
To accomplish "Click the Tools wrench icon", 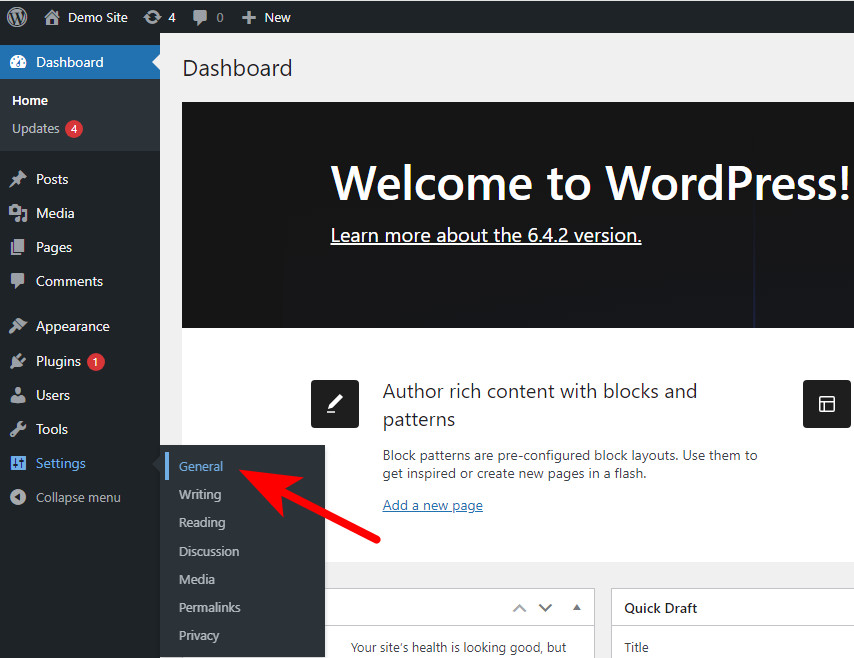I will coord(22,429).
